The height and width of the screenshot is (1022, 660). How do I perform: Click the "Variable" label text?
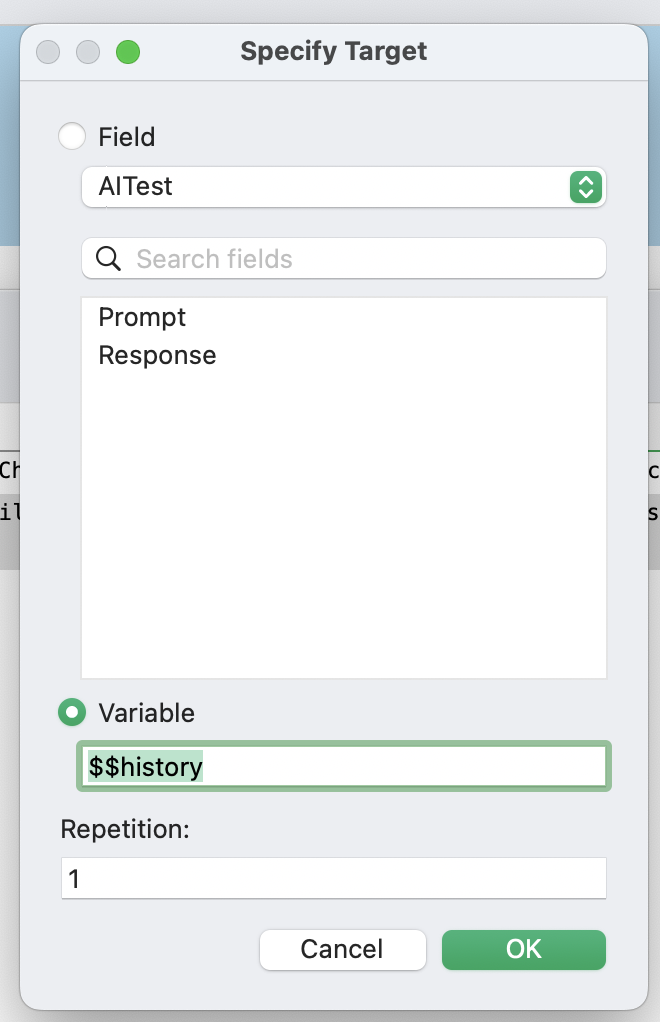tap(146, 713)
